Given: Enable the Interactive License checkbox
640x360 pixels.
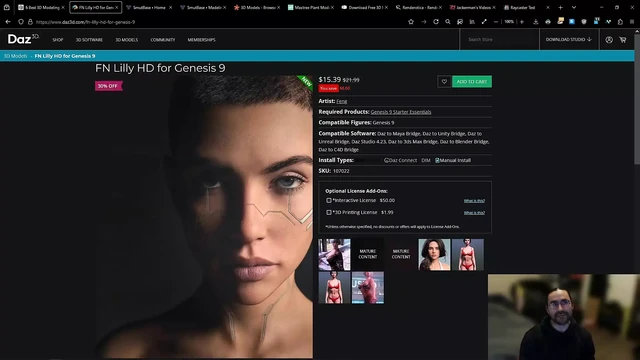Looking at the screenshot, I should 329,200.
